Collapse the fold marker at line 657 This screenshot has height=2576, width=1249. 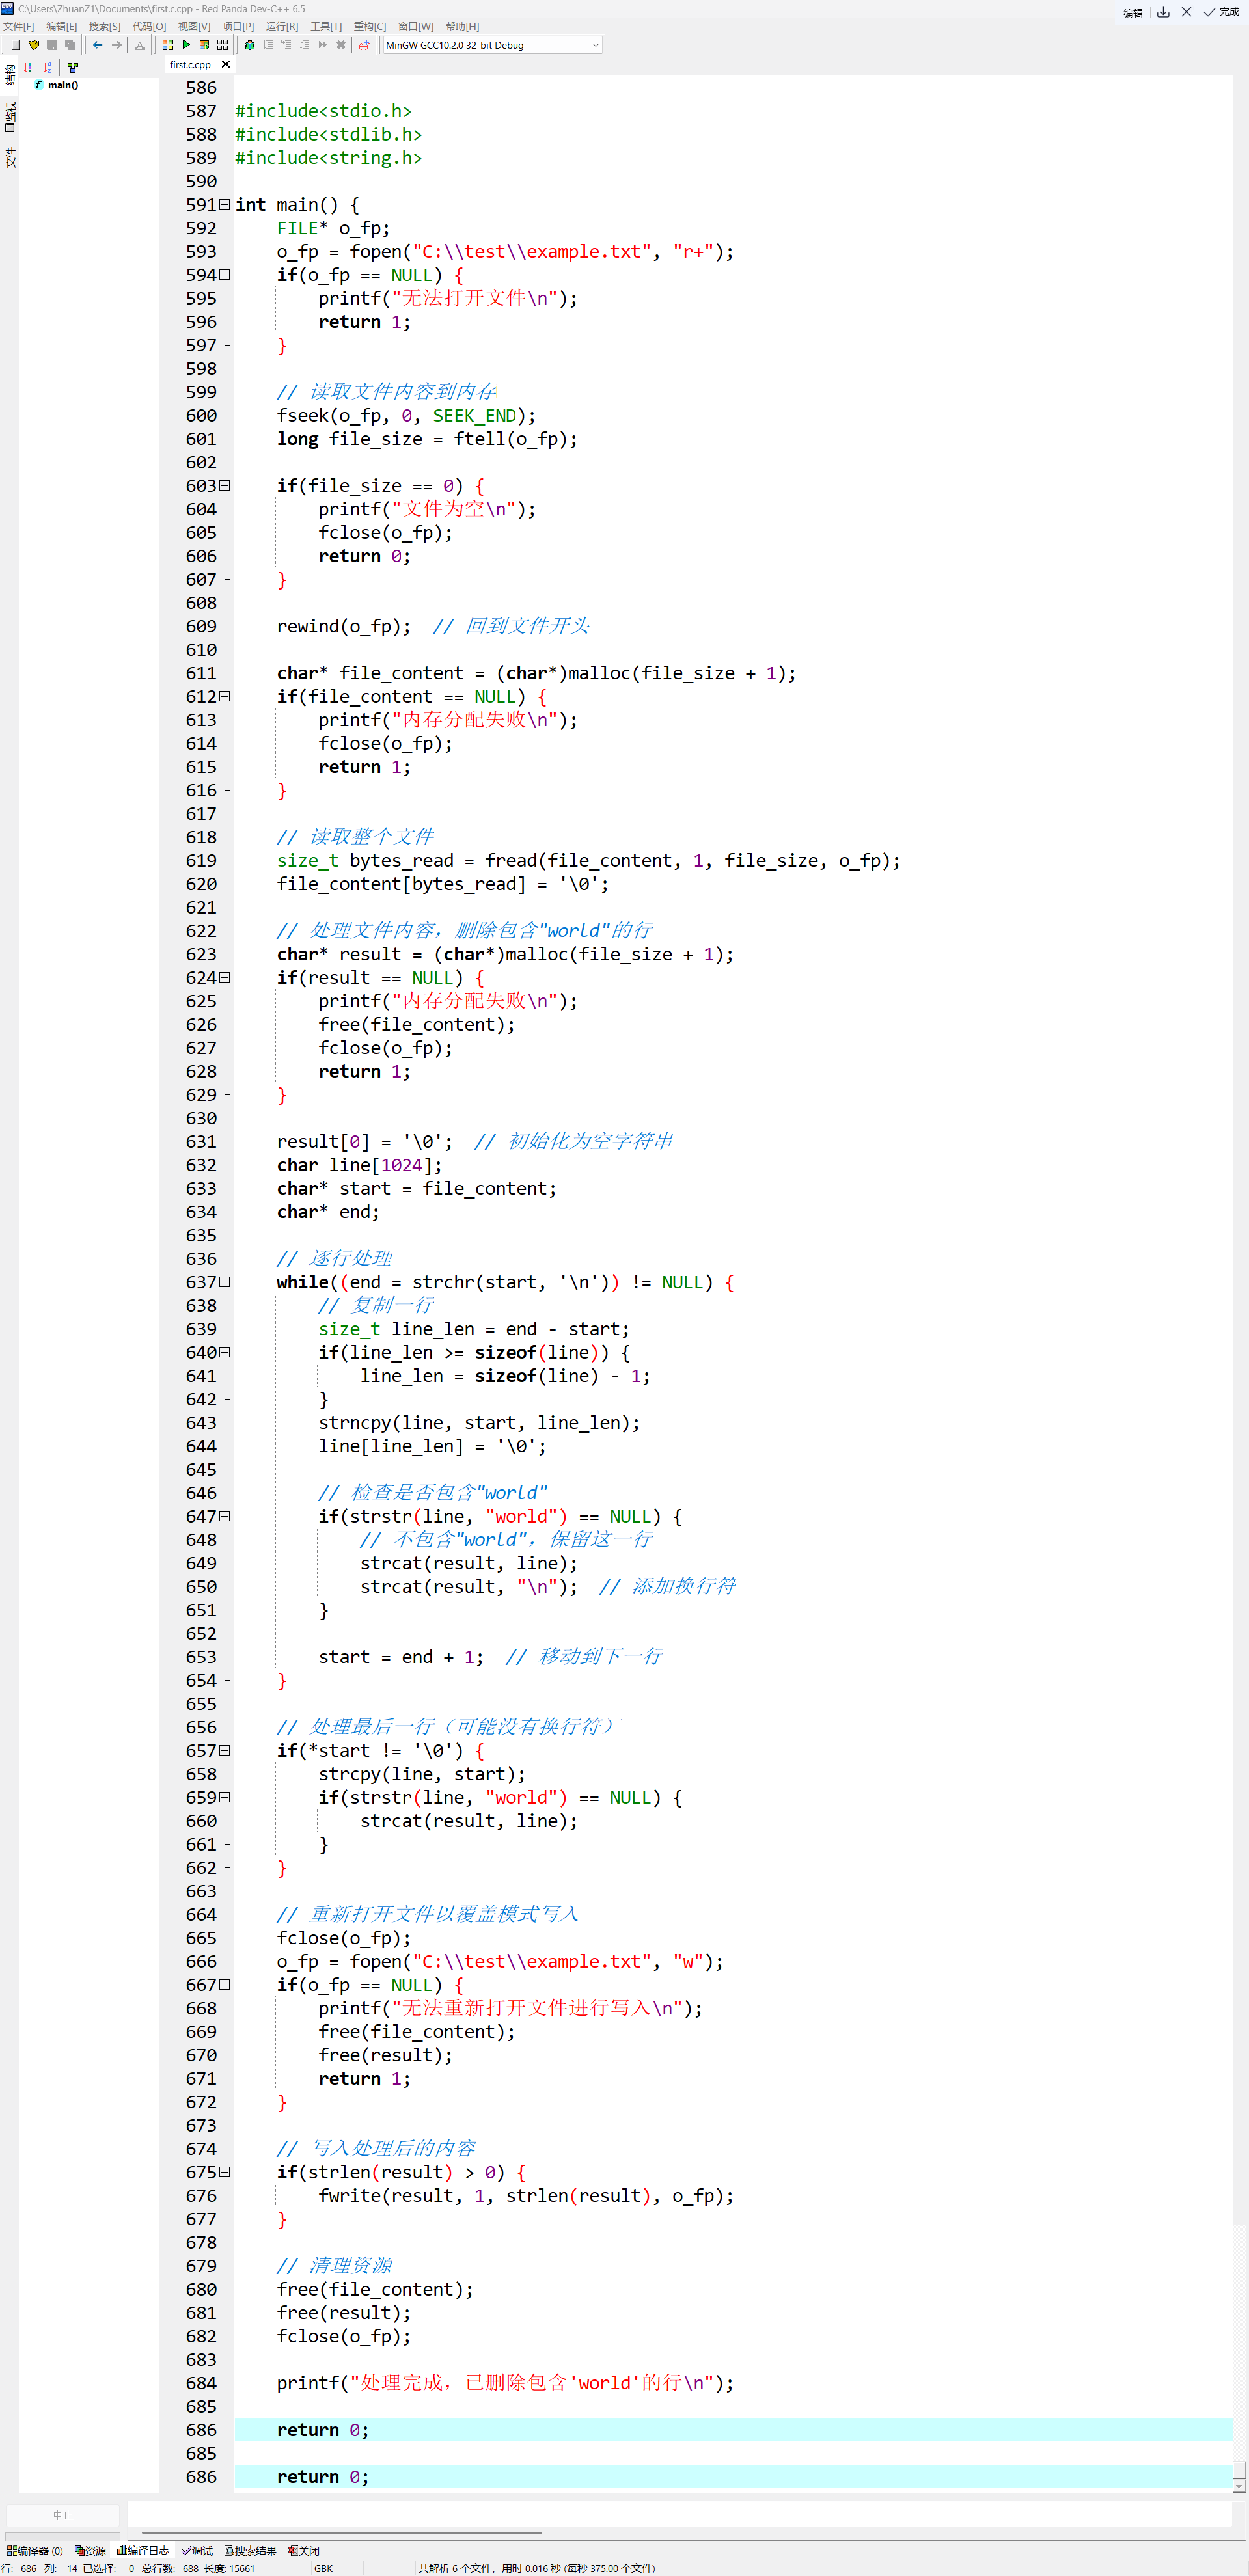click(x=224, y=1750)
